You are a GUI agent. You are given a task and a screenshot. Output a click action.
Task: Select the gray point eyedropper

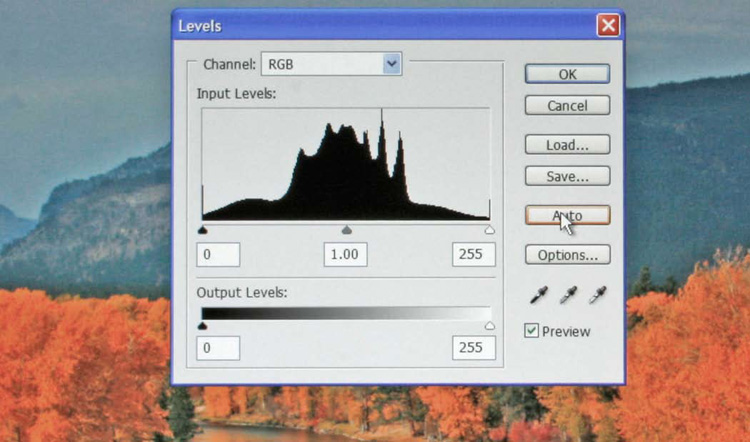568,295
